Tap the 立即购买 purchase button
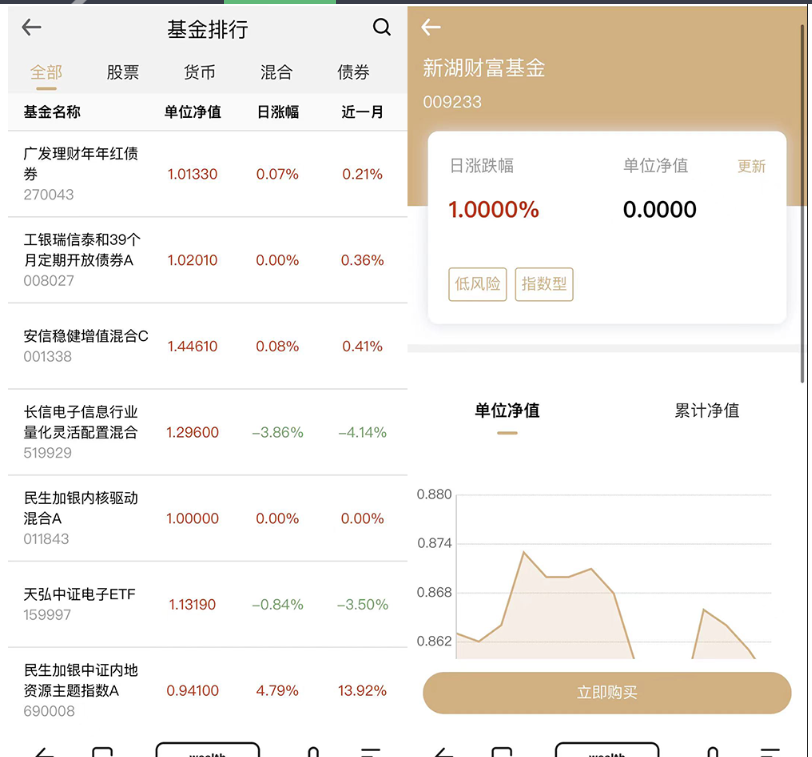 (x=608, y=692)
